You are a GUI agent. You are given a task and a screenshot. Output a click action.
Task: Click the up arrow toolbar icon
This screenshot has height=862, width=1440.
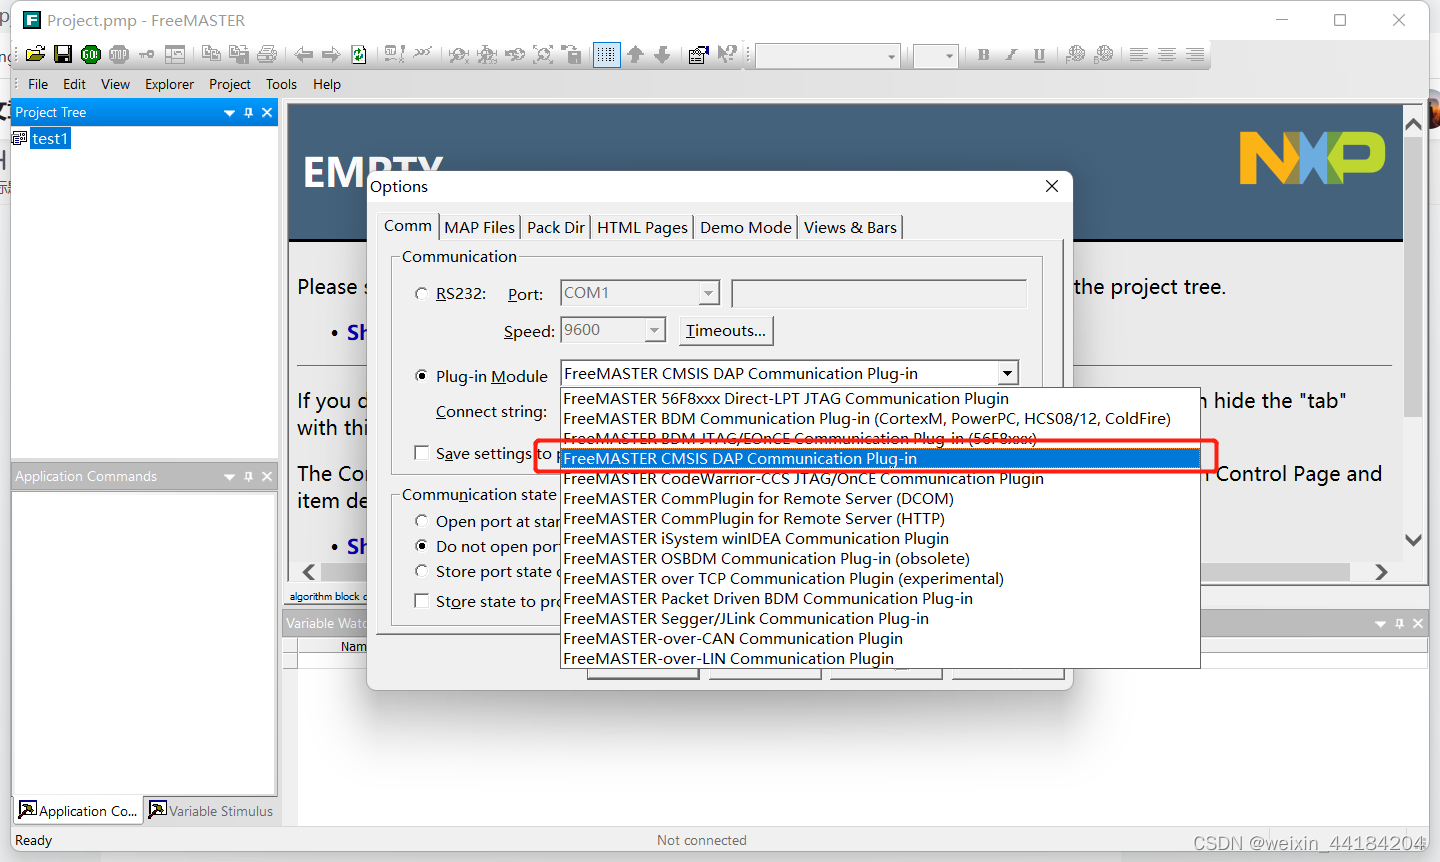click(635, 54)
